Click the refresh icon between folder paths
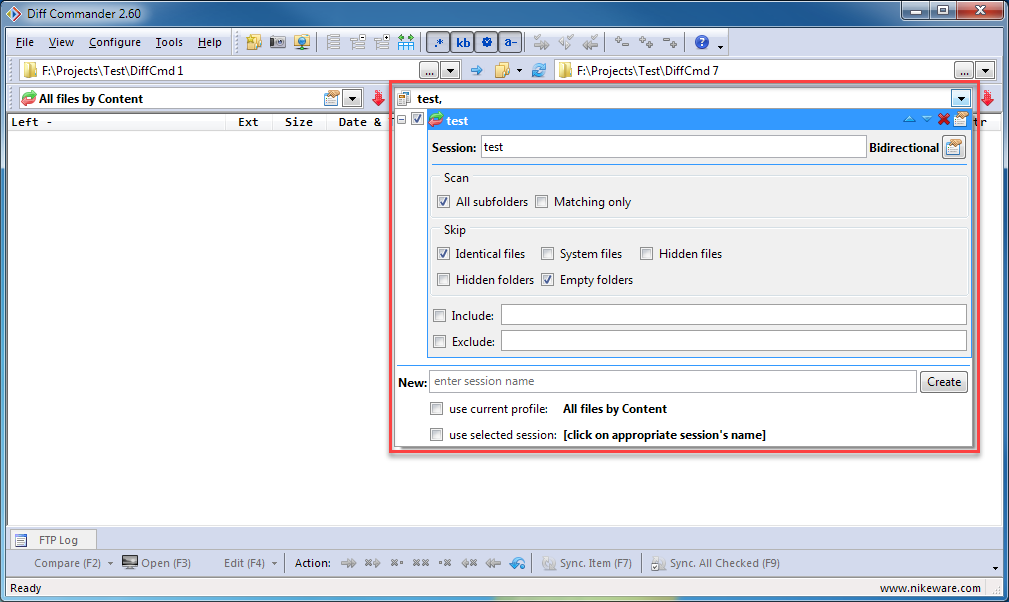The width and height of the screenshot is (1009, 602). click(x=539, y=70)
